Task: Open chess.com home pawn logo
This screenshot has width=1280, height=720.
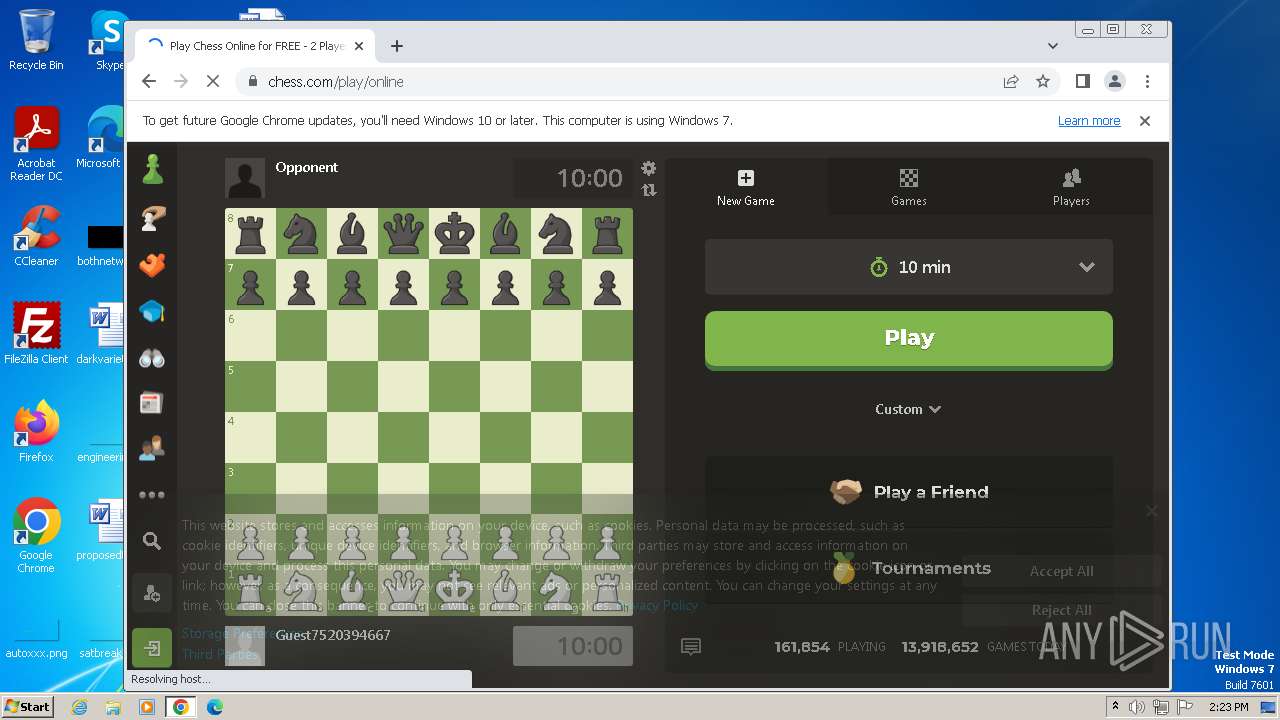Action: coord(152,170)
